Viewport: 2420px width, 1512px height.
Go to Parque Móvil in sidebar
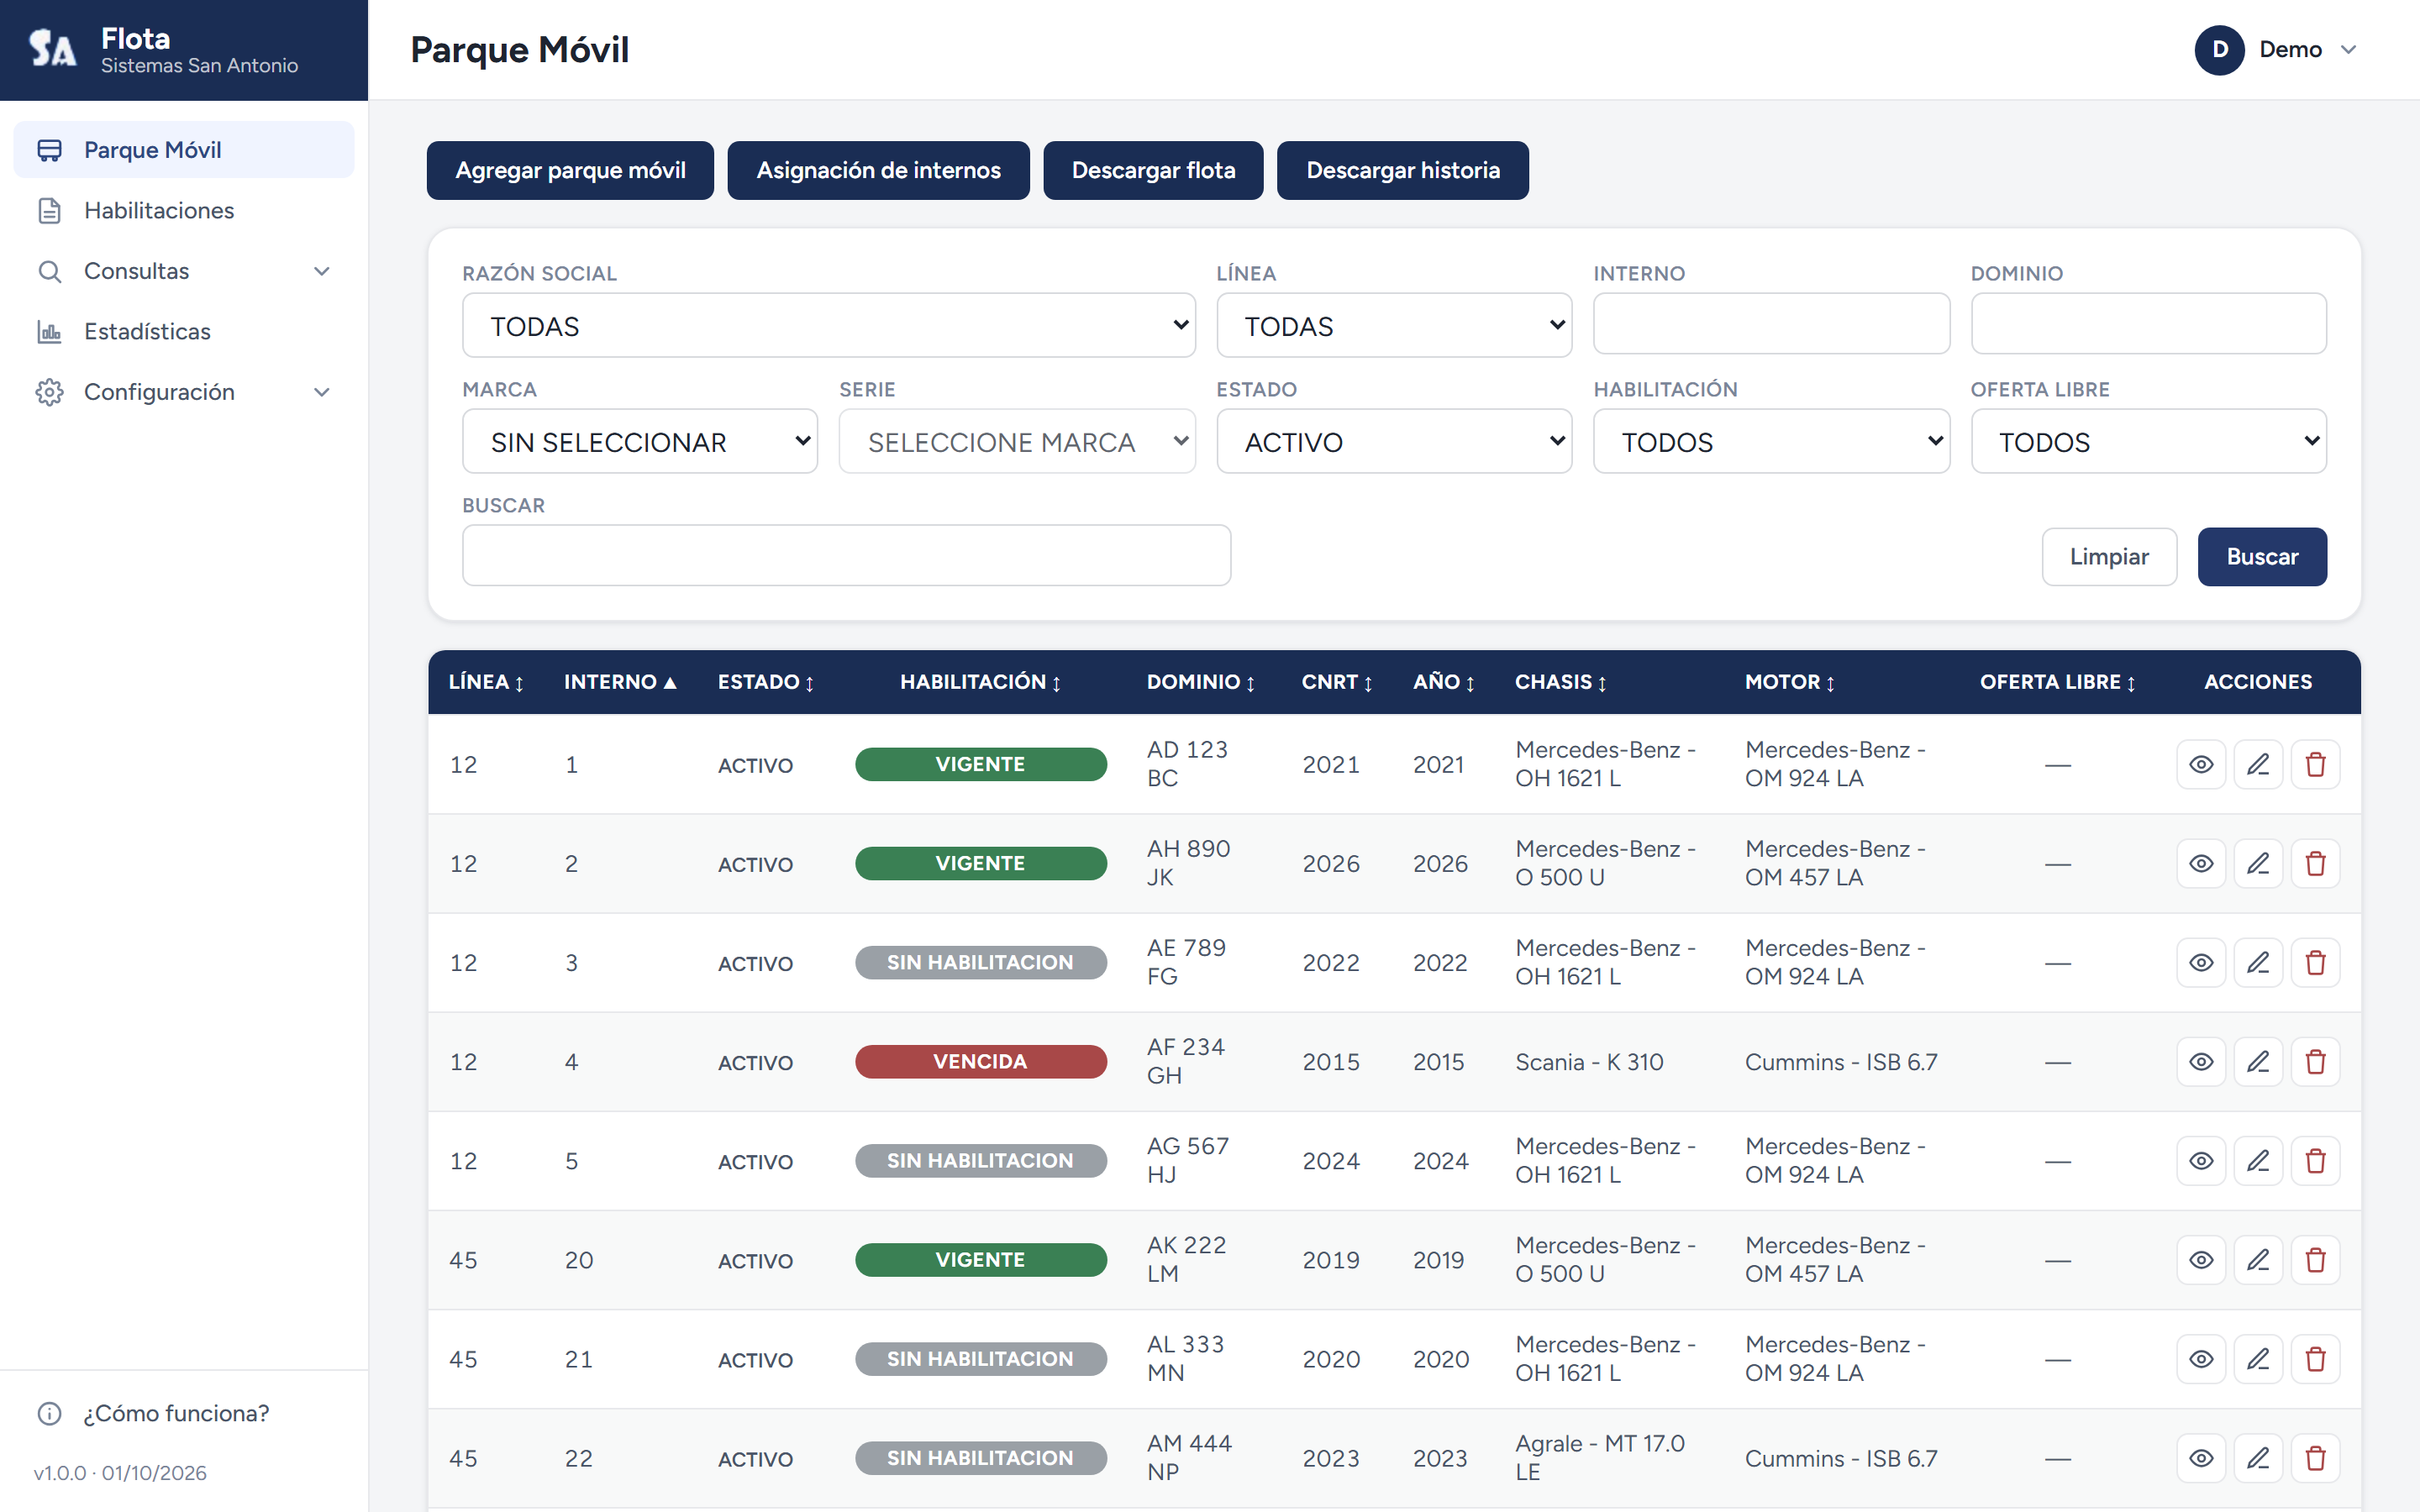click(x=184, y=150)
